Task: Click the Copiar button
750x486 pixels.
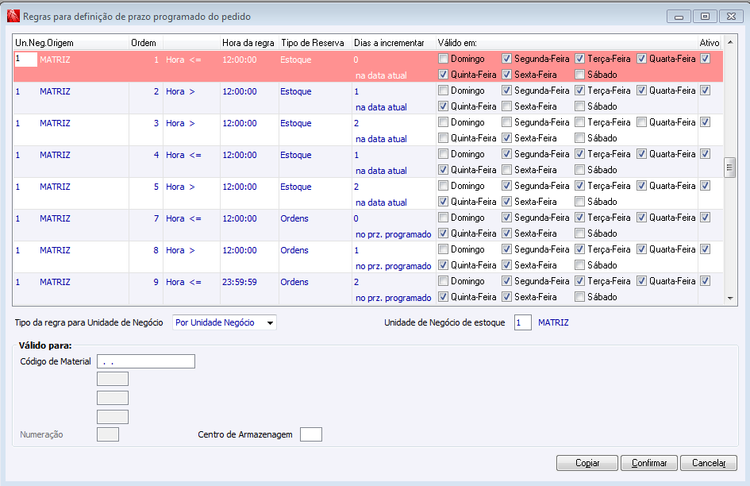Action: coord(587,463)
